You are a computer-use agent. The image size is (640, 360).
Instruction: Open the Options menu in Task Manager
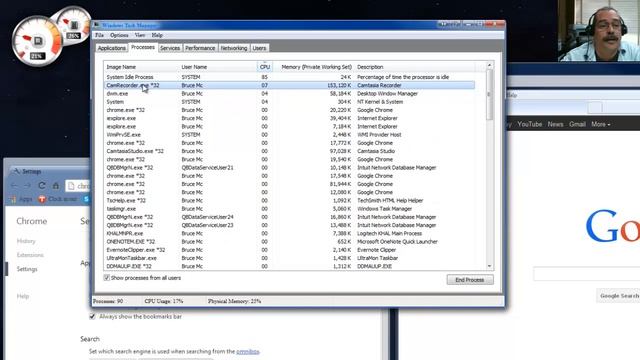119,35
